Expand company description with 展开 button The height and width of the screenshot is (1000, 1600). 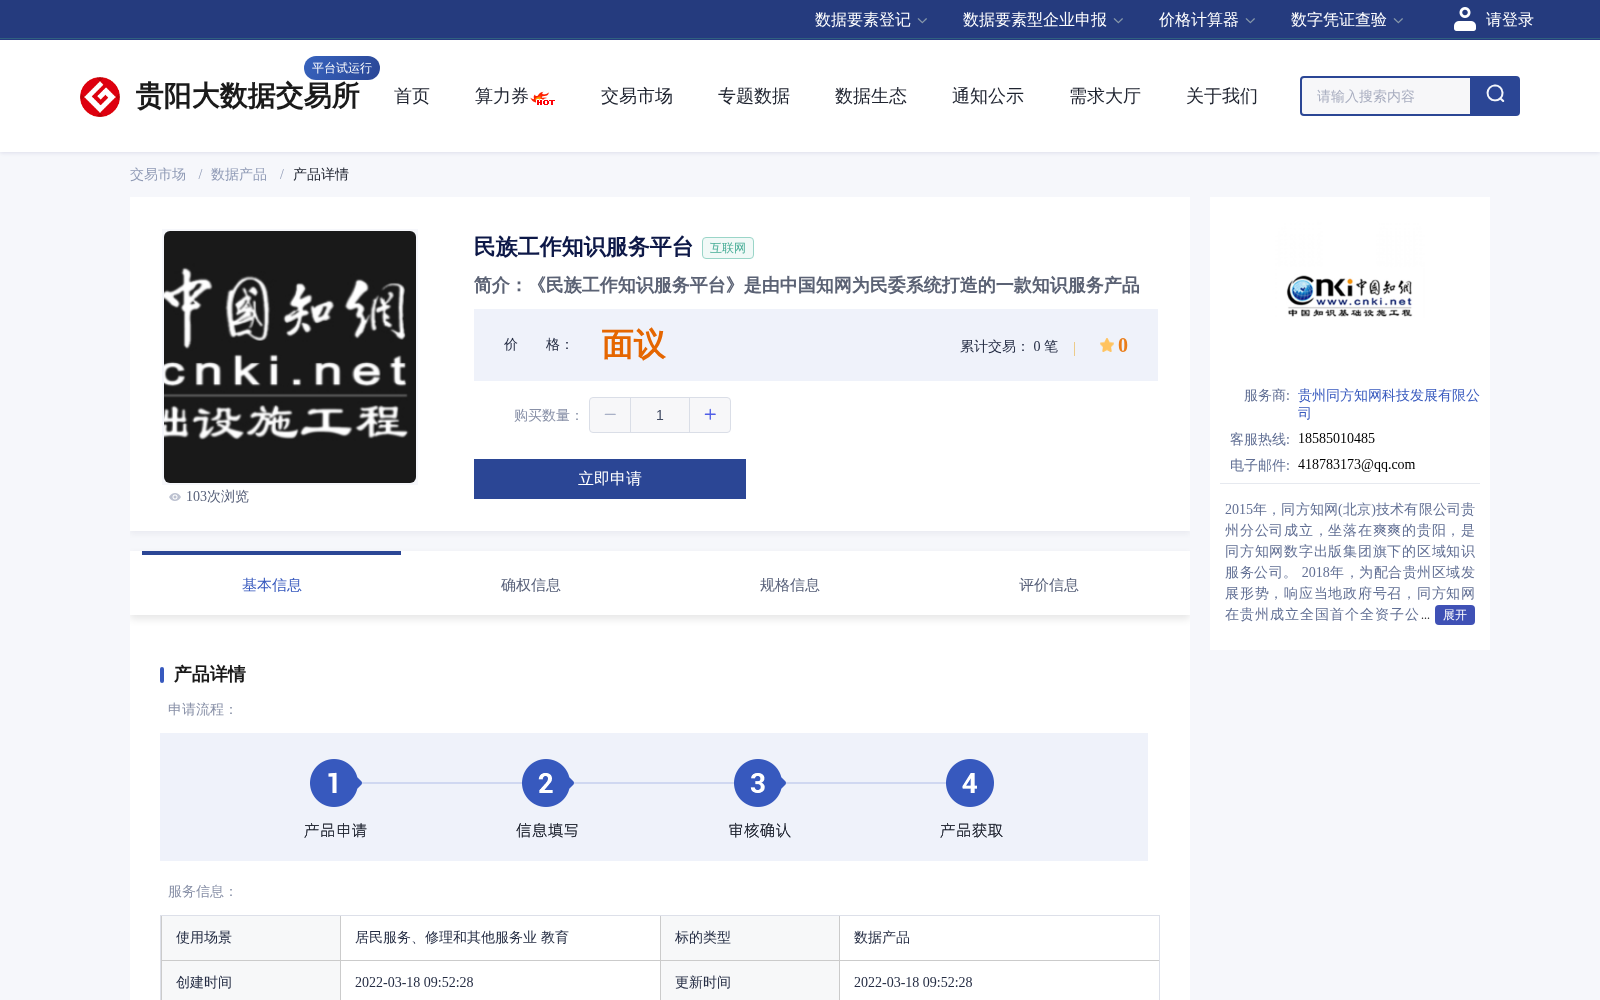click(1455, 615)
